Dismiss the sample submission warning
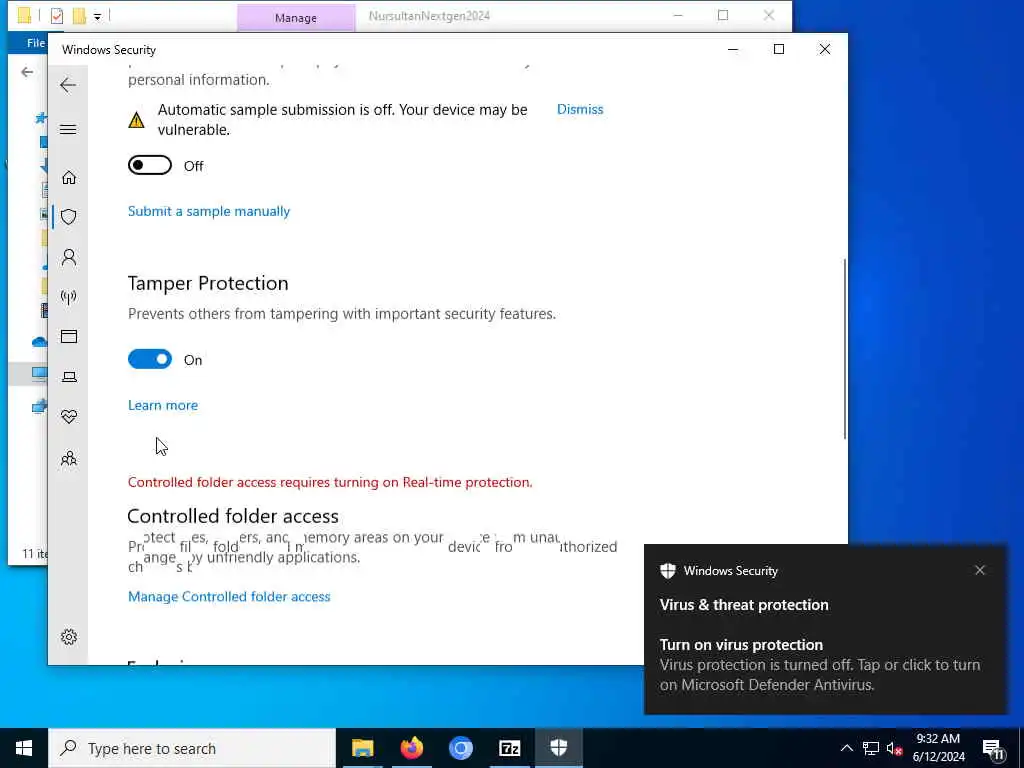This screenshot has width=1024, height=768. 580,110
